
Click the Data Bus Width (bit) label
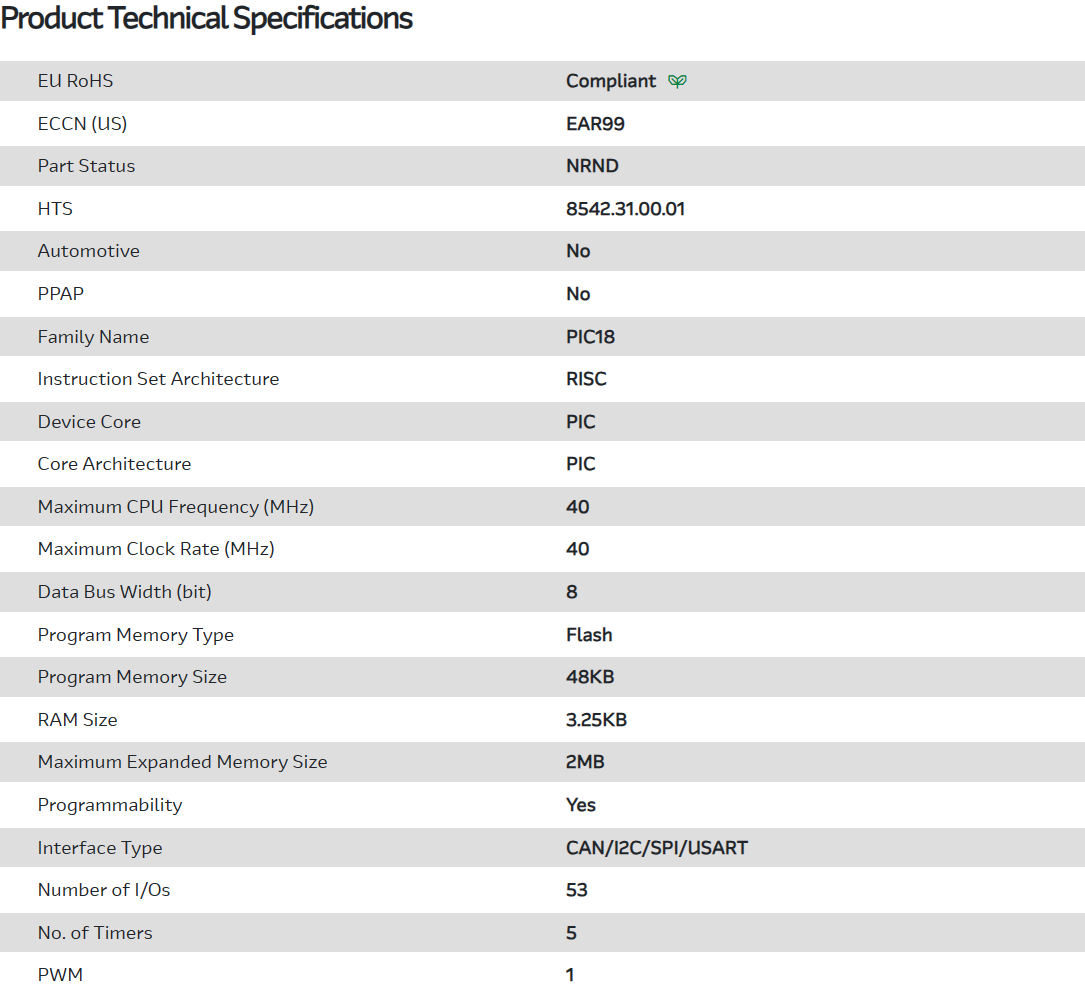[124, 592]
